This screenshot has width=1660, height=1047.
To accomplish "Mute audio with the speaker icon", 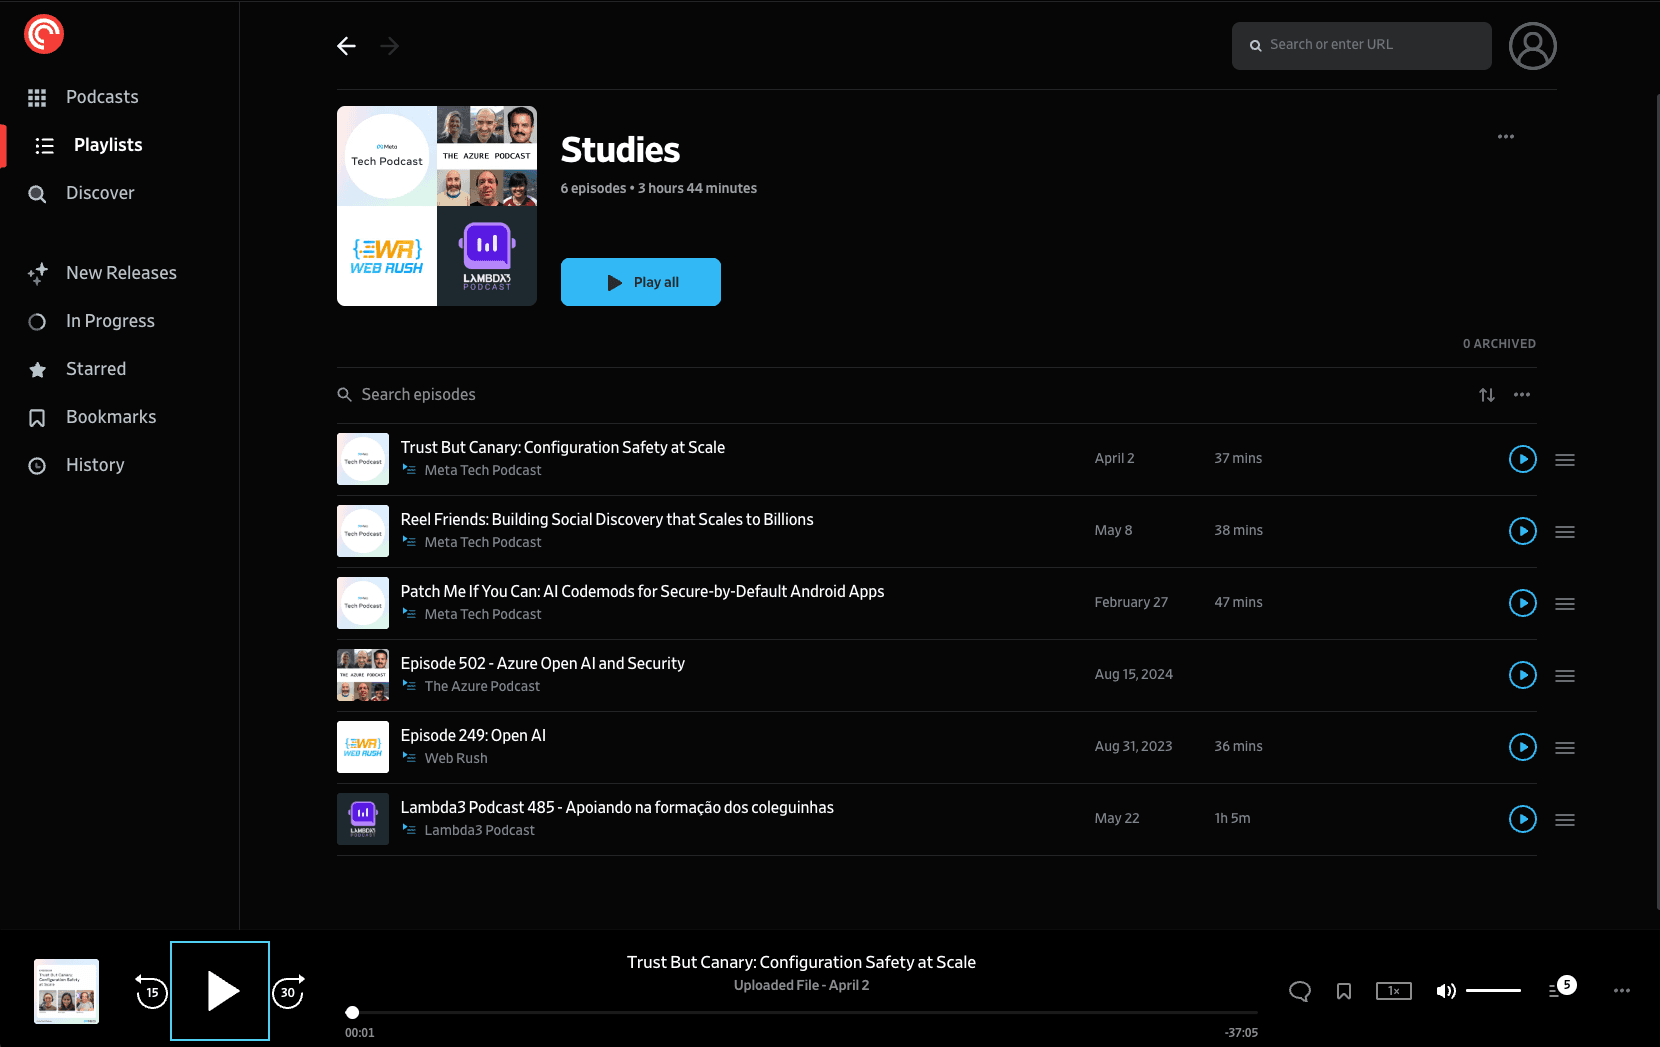I will (1446, 991).
